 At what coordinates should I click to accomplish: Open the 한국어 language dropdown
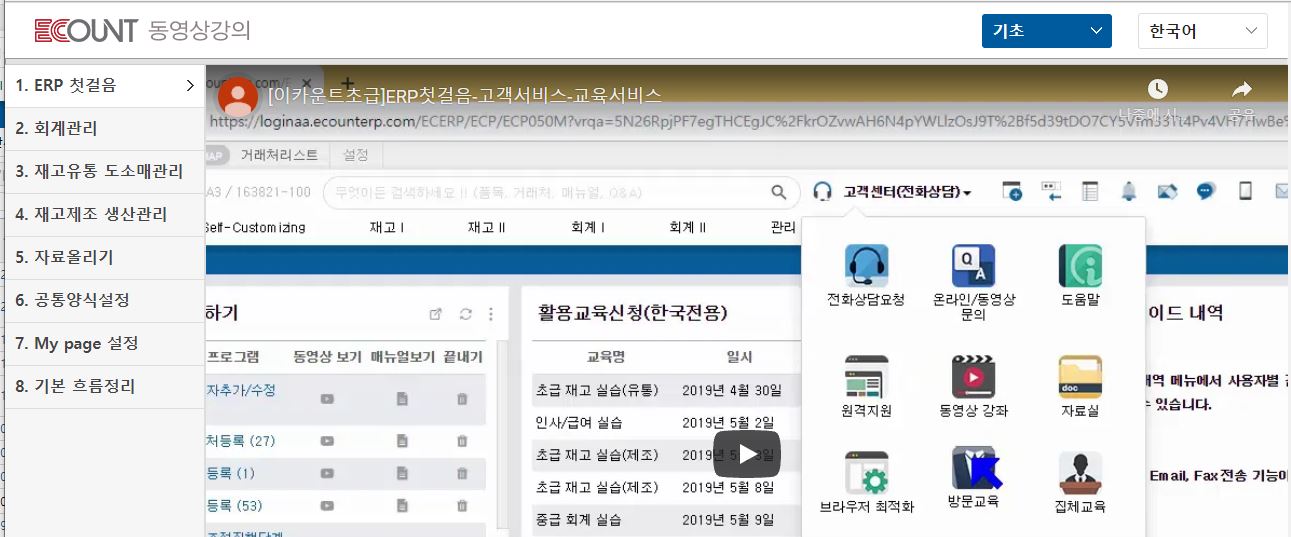[1203, 31]
